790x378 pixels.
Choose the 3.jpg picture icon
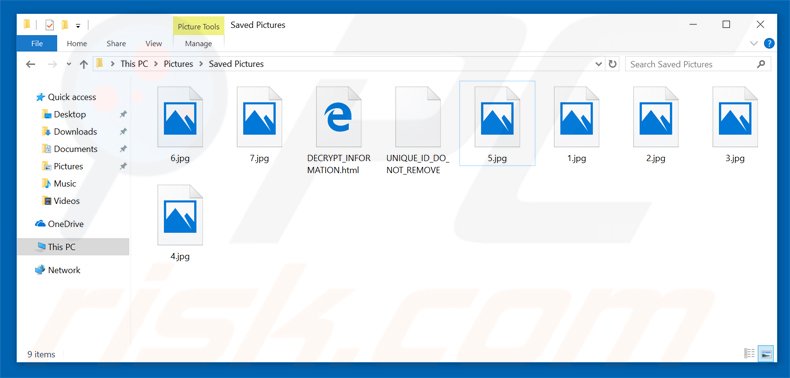[x=735, y=117]
